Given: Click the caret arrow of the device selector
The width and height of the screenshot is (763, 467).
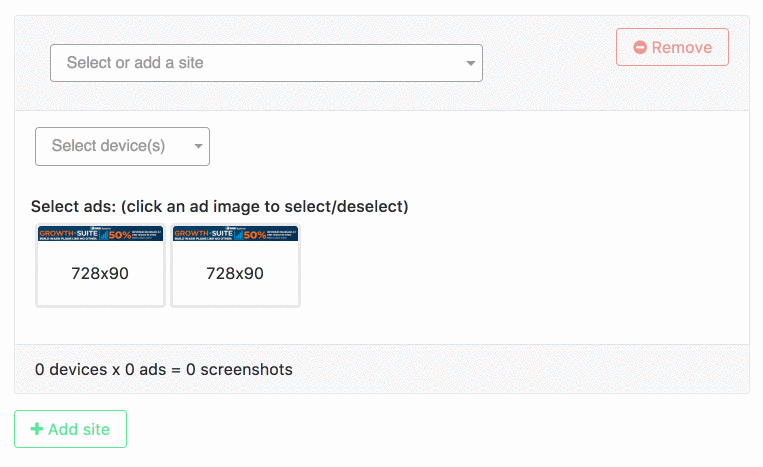Looking at the screenshot, I should (198, 146).
